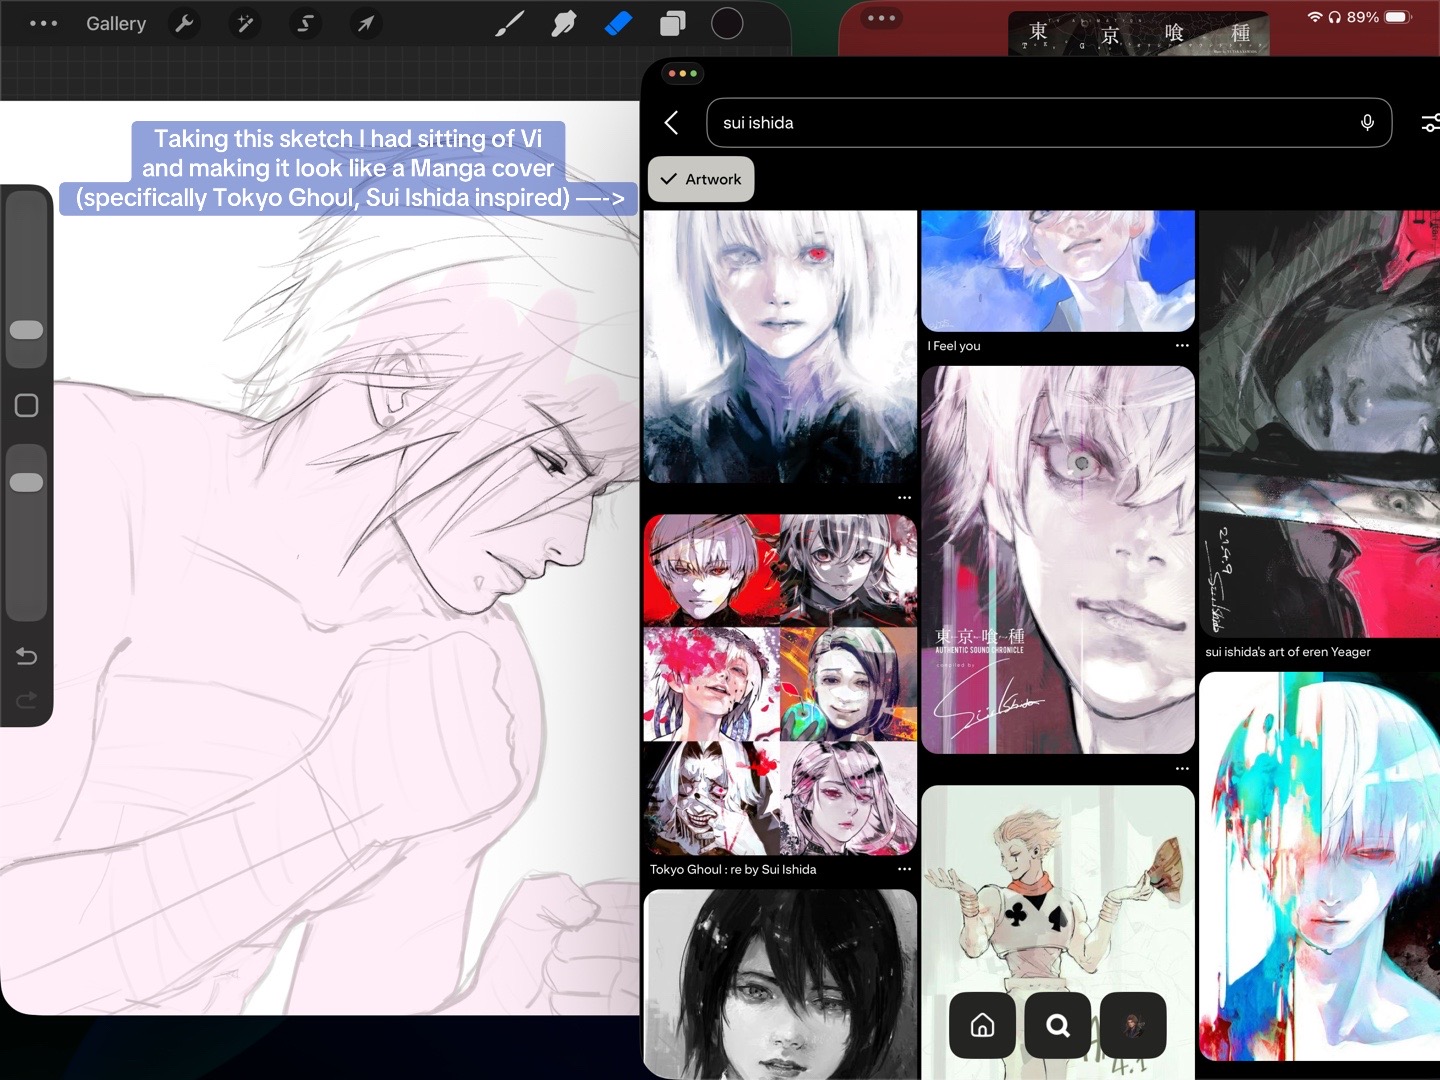The height and width of the screenshot is (1080, 1440).
Task: Open the I Feel you pin
Action: [1058, 271]
